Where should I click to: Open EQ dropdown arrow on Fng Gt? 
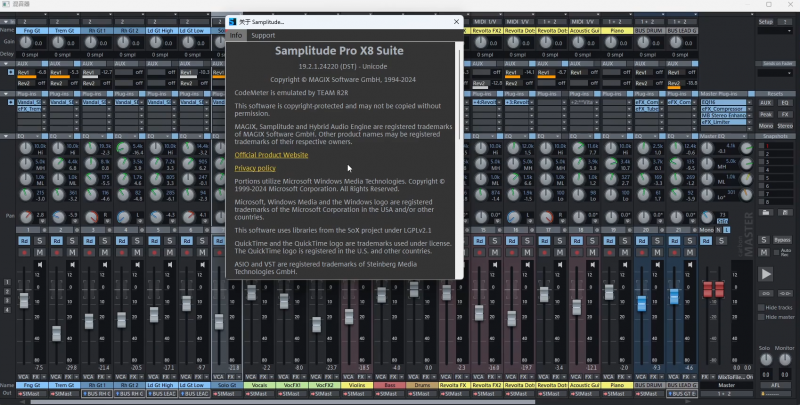pyautogui.click(x=37, y=136)
